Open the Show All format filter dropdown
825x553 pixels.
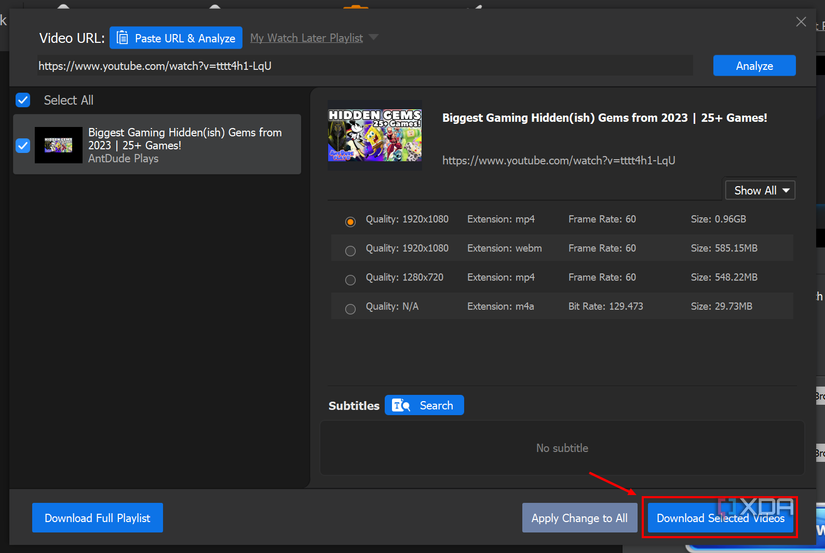(x=760, y=190)
